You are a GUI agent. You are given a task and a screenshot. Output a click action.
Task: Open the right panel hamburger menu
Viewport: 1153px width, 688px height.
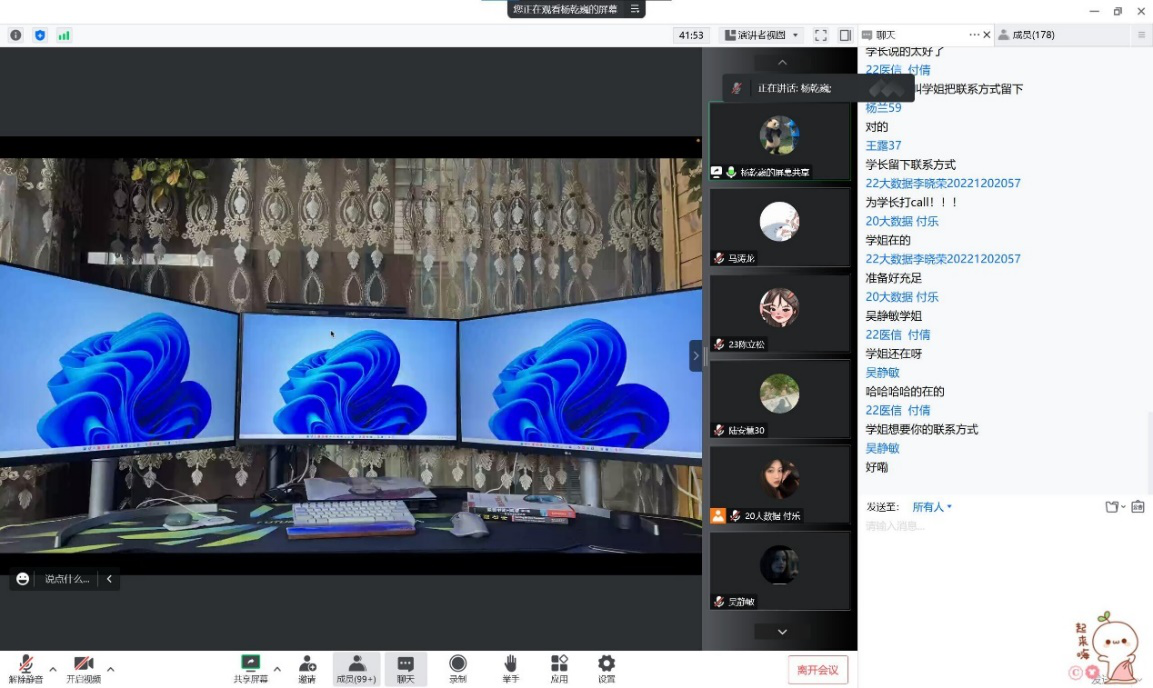pyautogui.click(x=1141, y=35)
